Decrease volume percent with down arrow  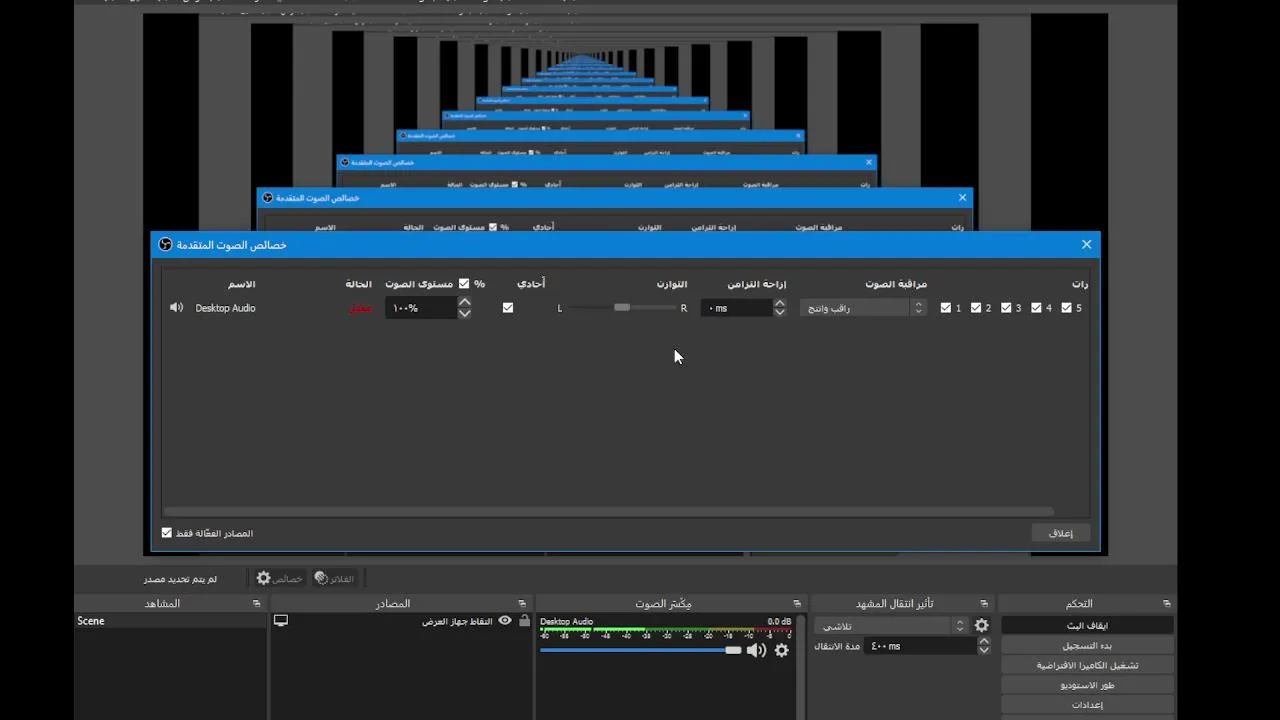click(x=464, y=313)
